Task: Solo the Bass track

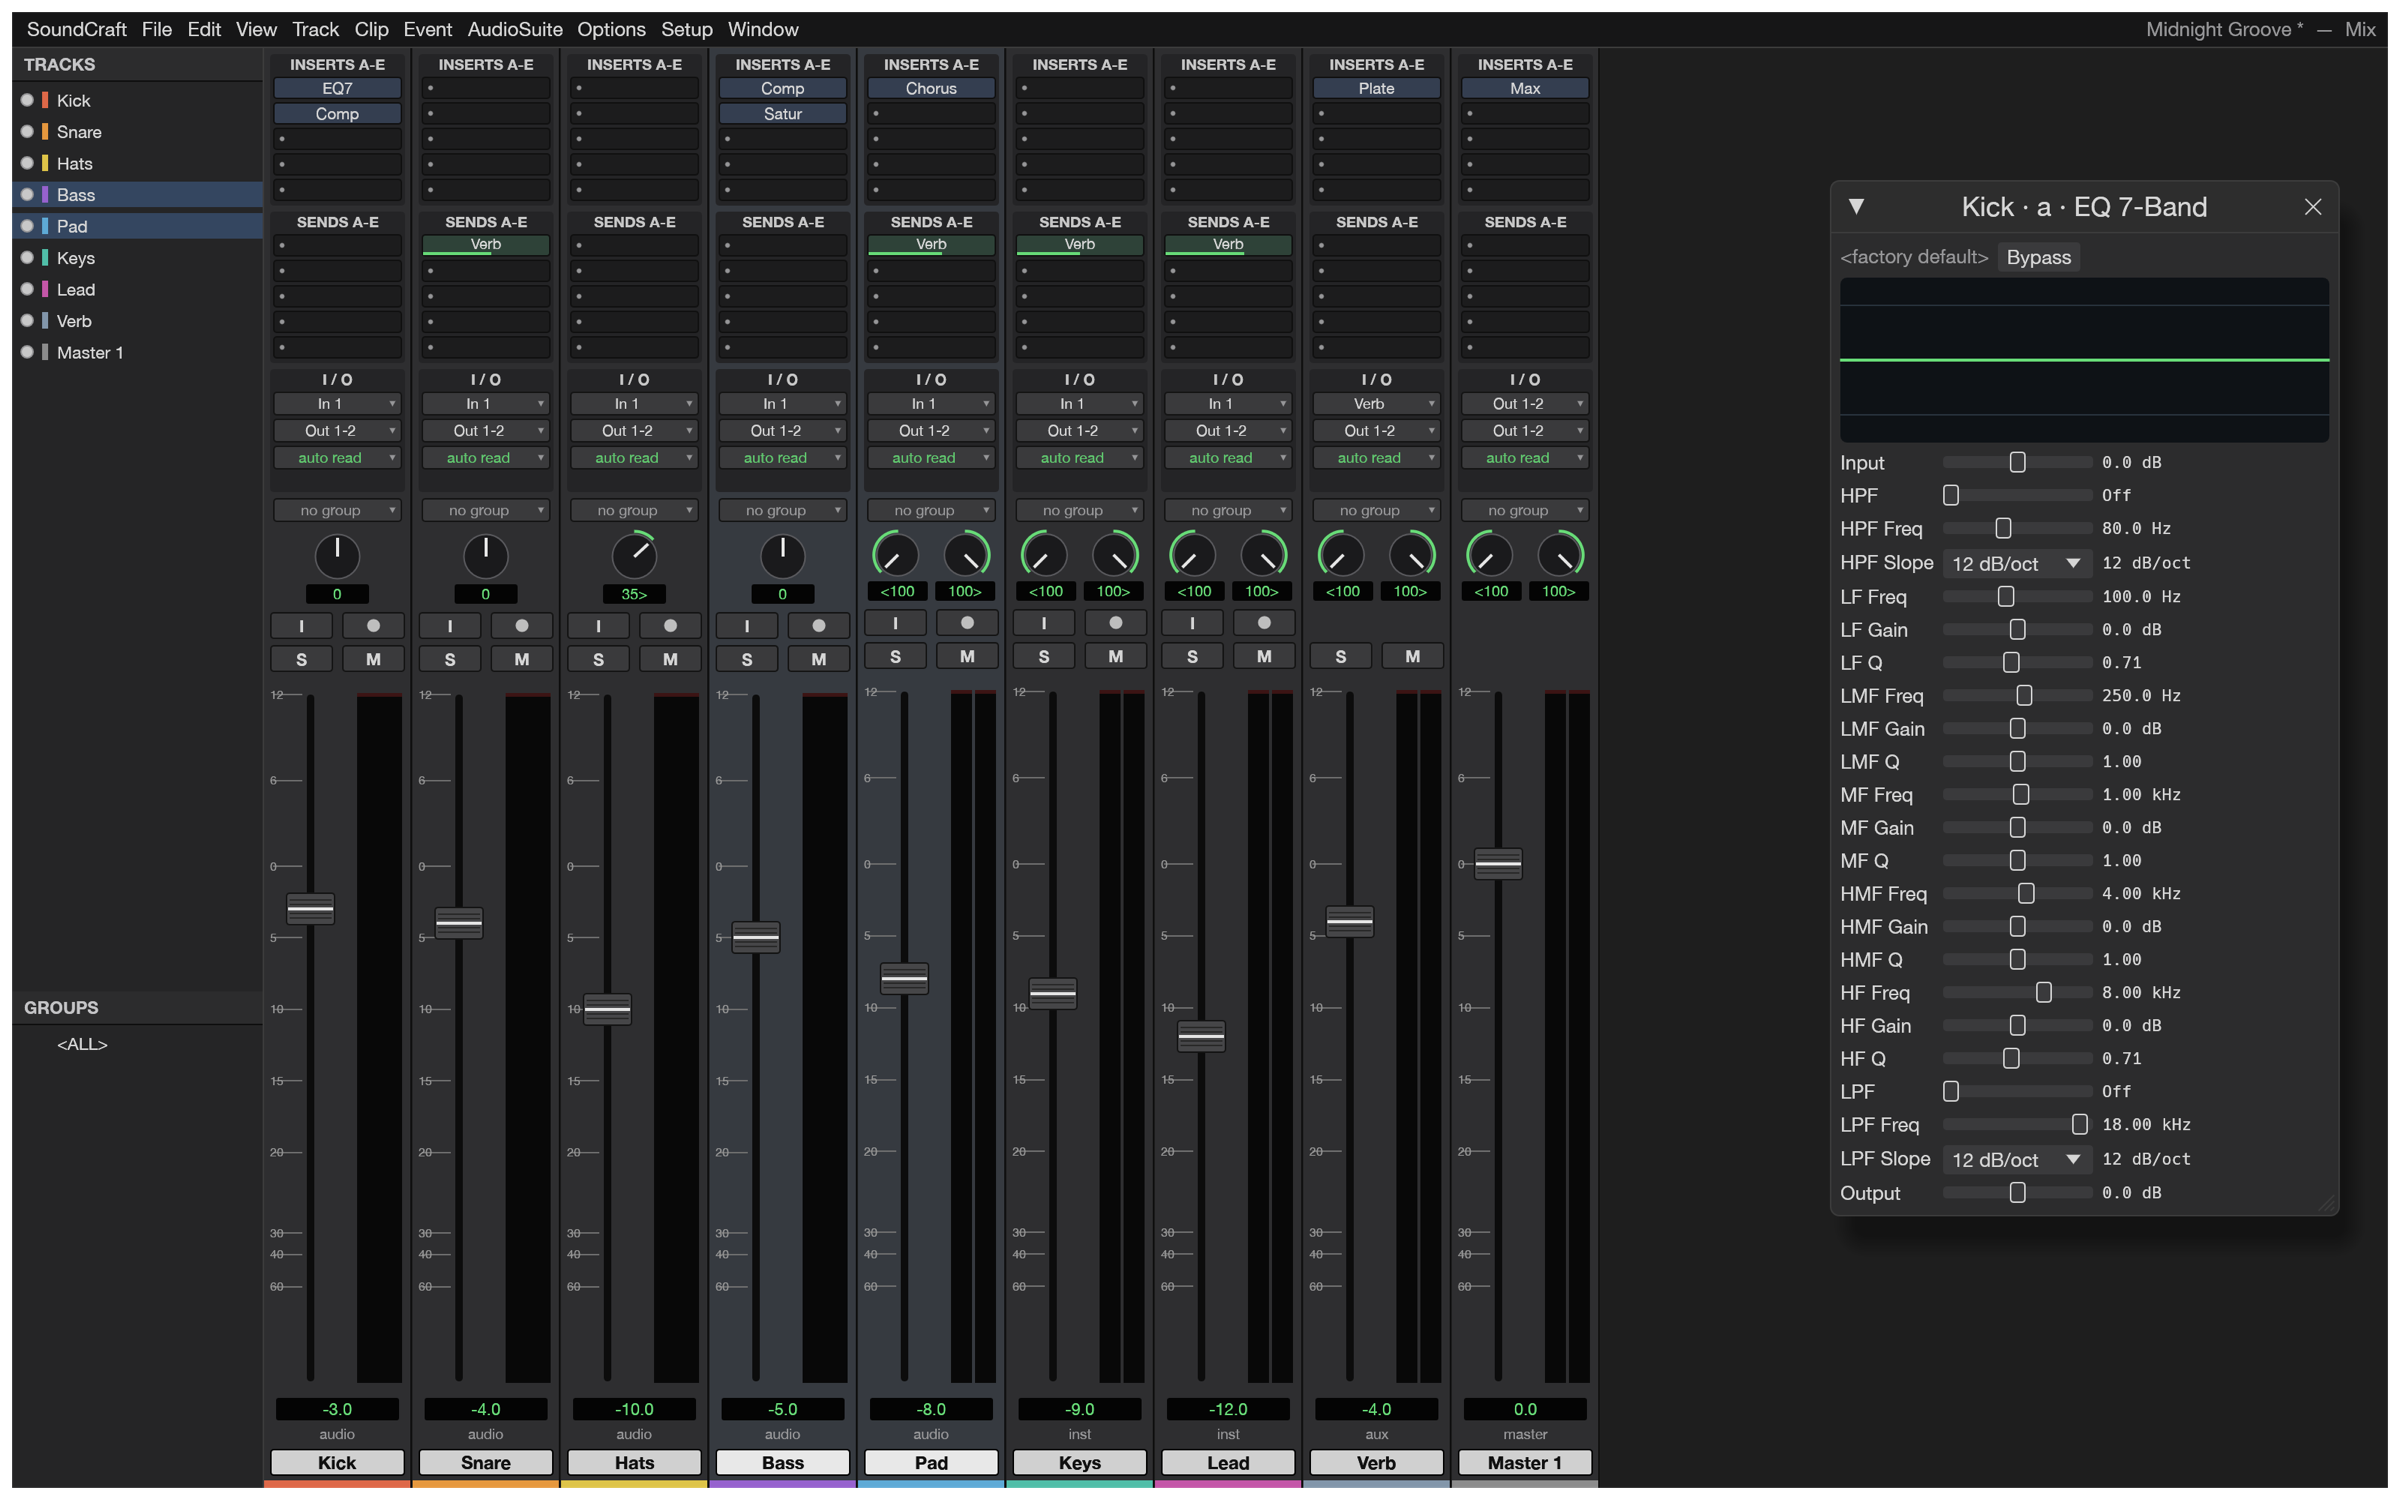Action: pos(747,660)
